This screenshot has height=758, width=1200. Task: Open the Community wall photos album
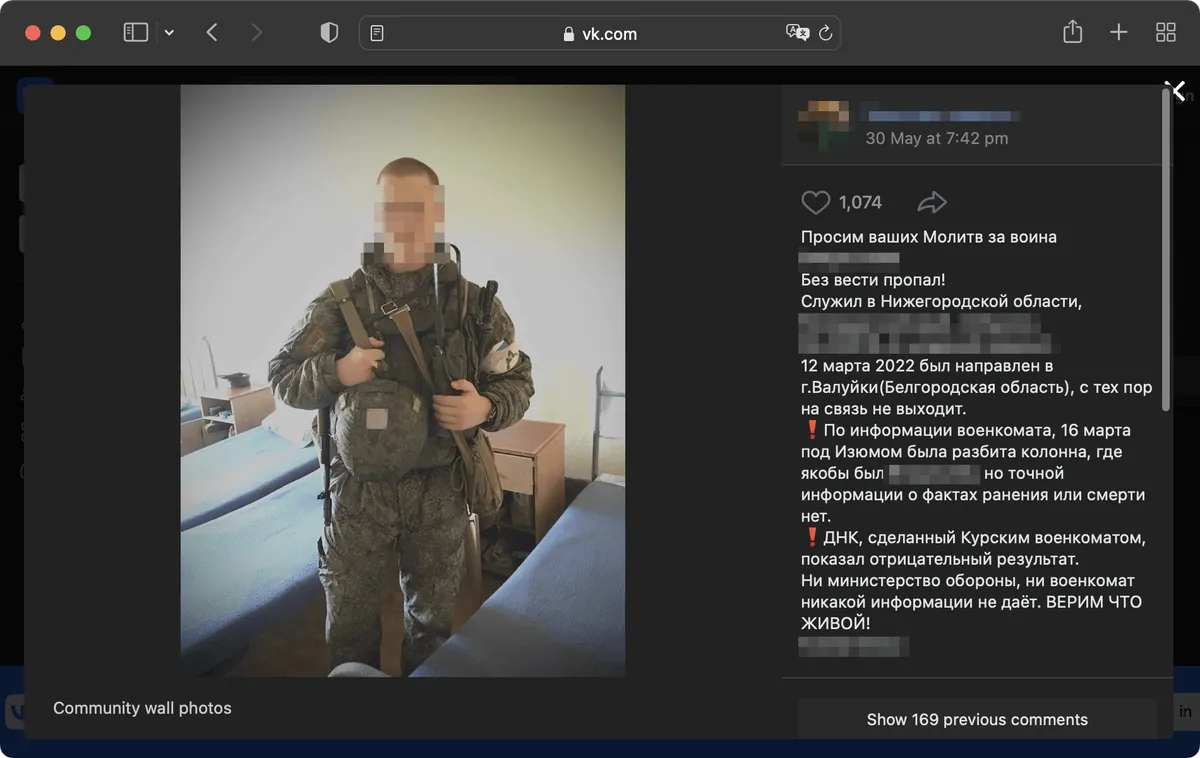tap(142, 708)
